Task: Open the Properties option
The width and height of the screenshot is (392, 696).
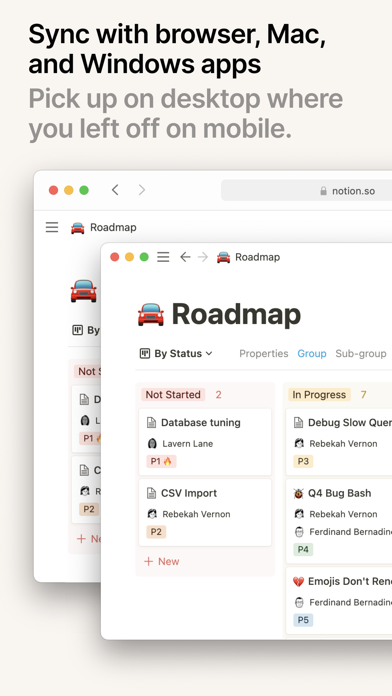Action: 264,354
